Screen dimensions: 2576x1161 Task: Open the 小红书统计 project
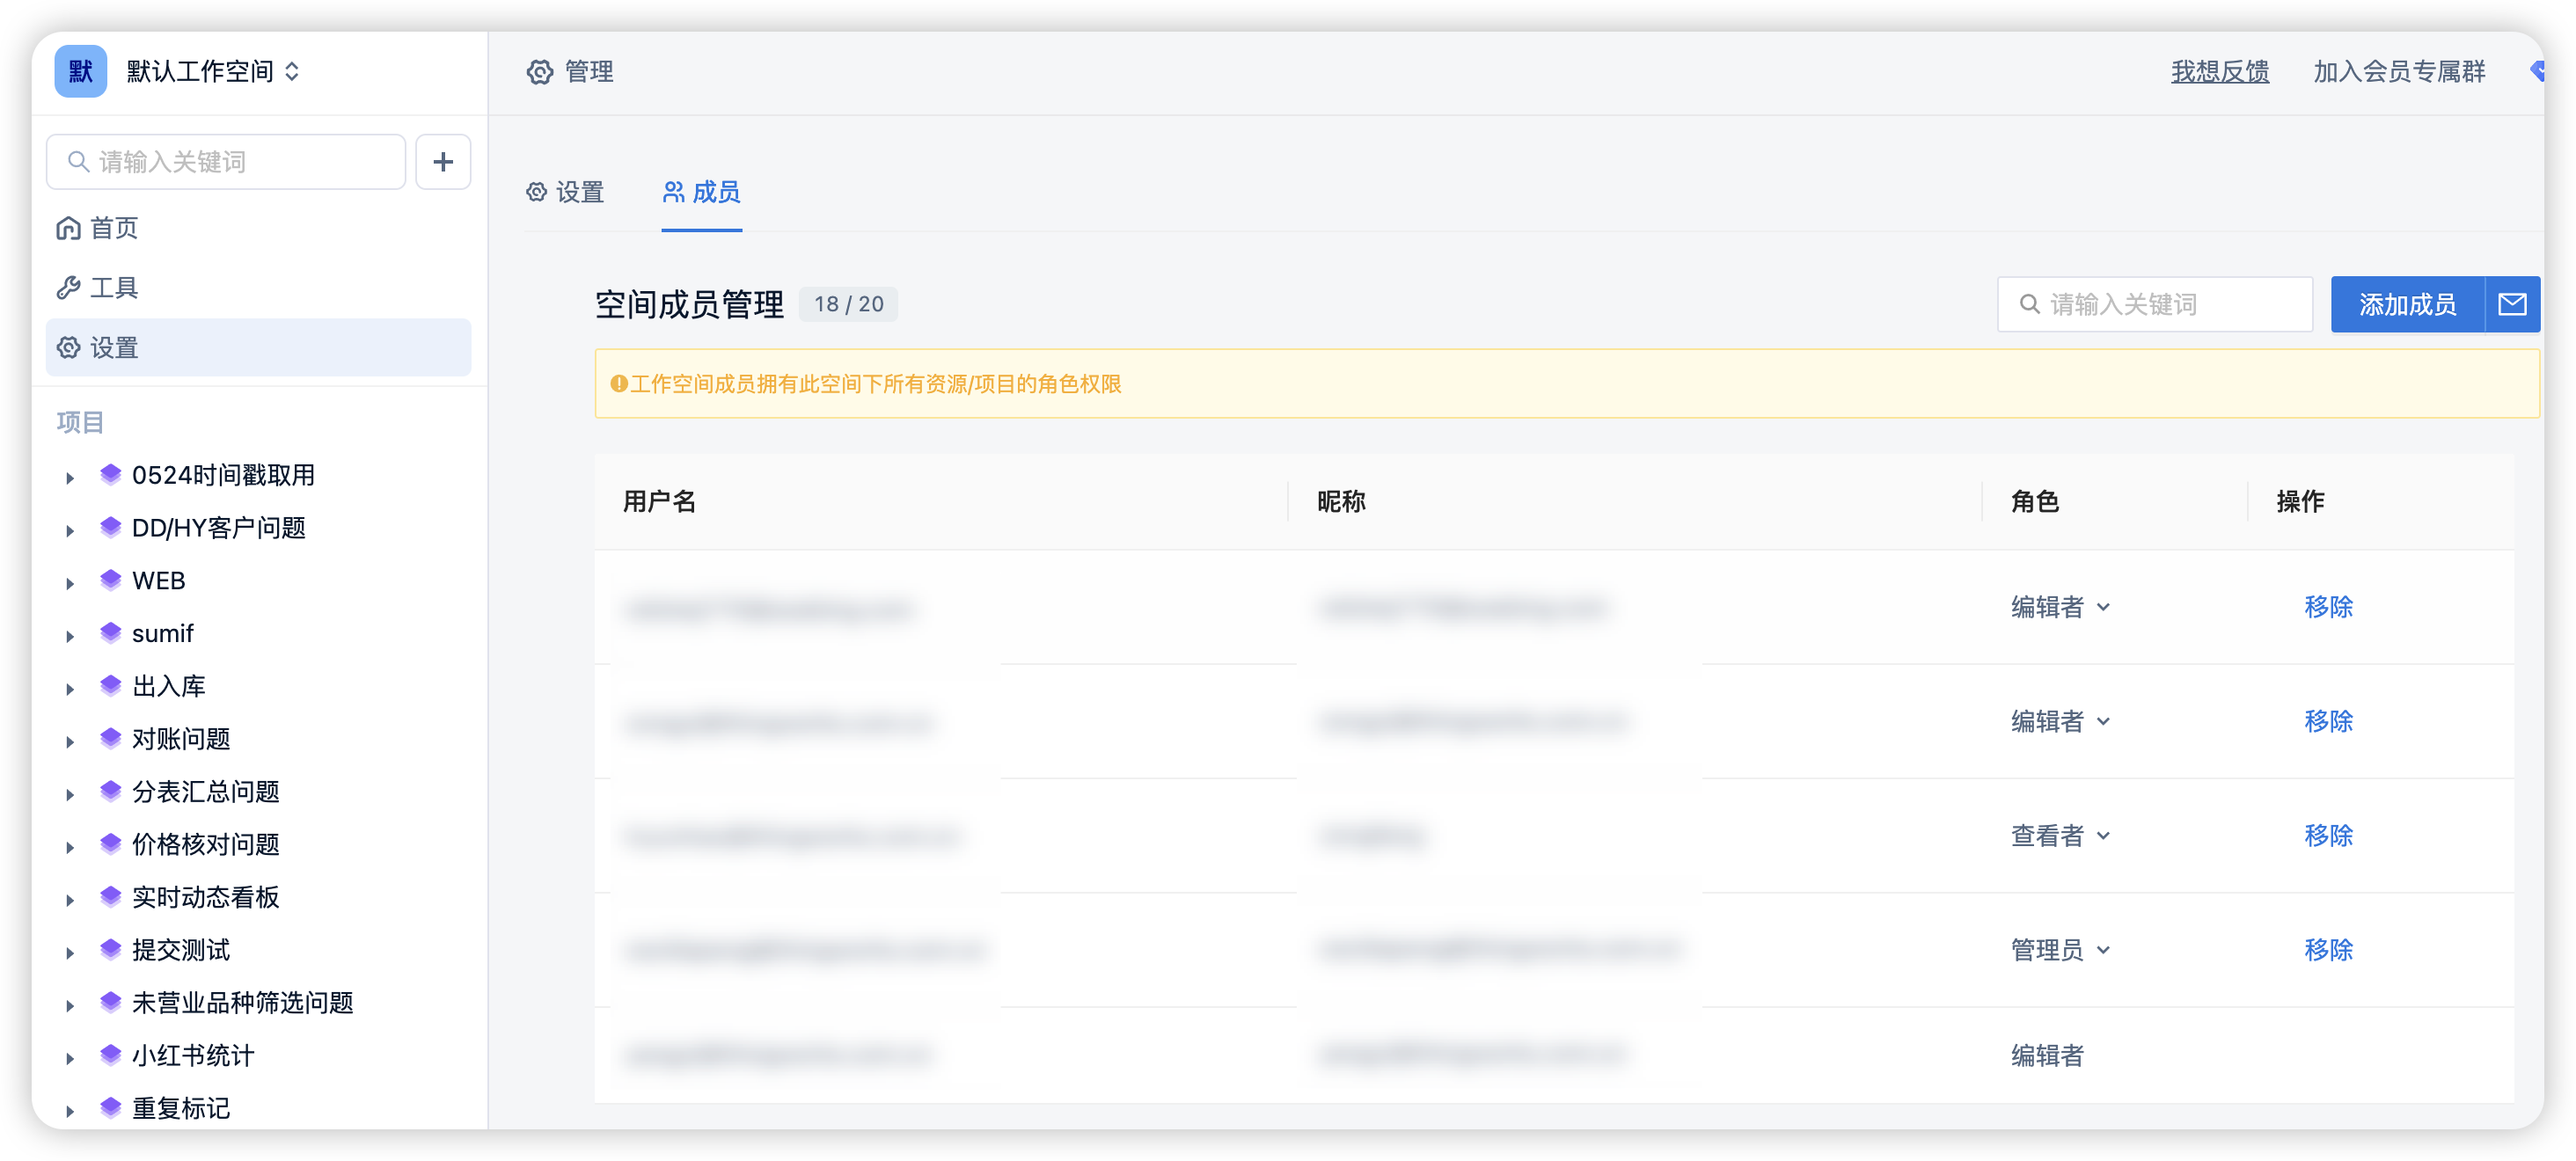tap(193, 1055)
